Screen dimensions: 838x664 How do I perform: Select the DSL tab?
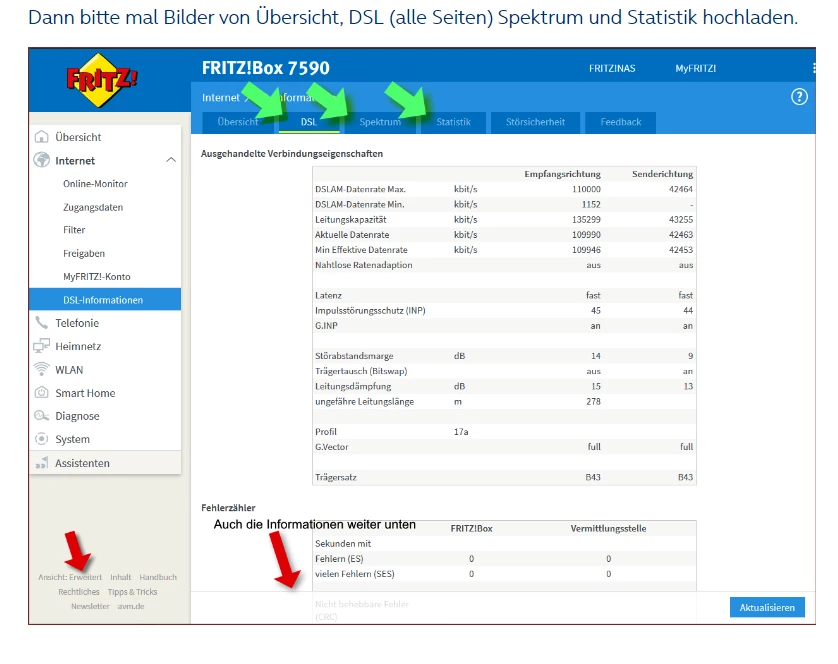coord(309,122)
